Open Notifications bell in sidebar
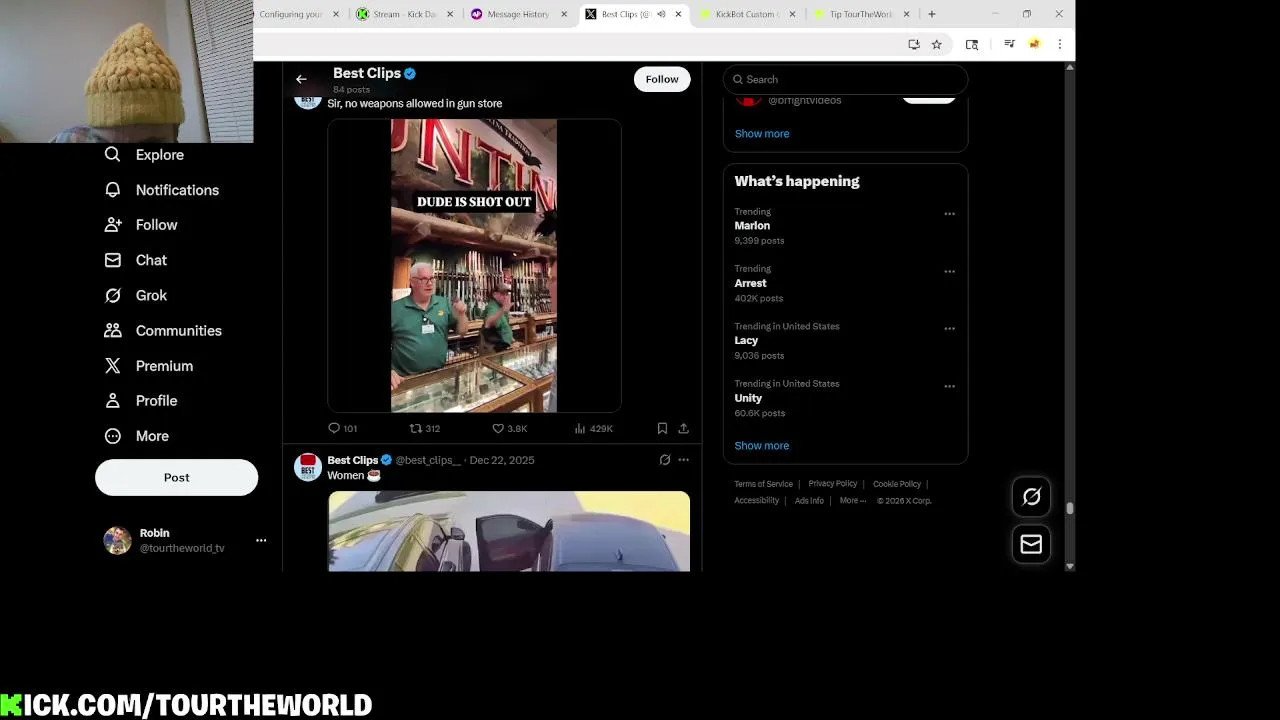Image resolution: width=1280 pixels, height=720 pixels. tap(113, 190)
